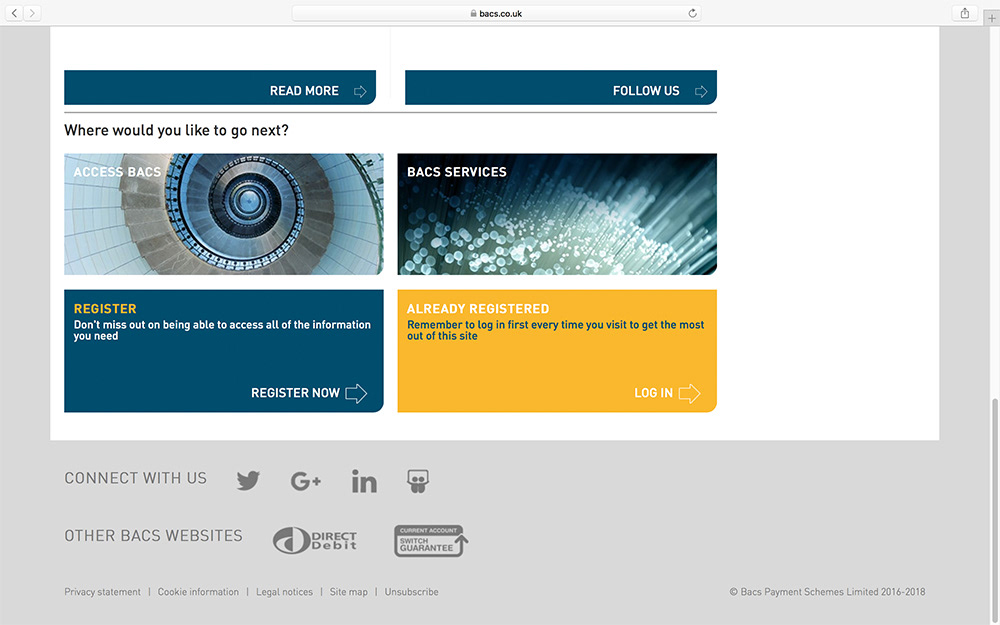Open the Cookie information link
This screenshot has width=1000, height=625.
(198, 592)
